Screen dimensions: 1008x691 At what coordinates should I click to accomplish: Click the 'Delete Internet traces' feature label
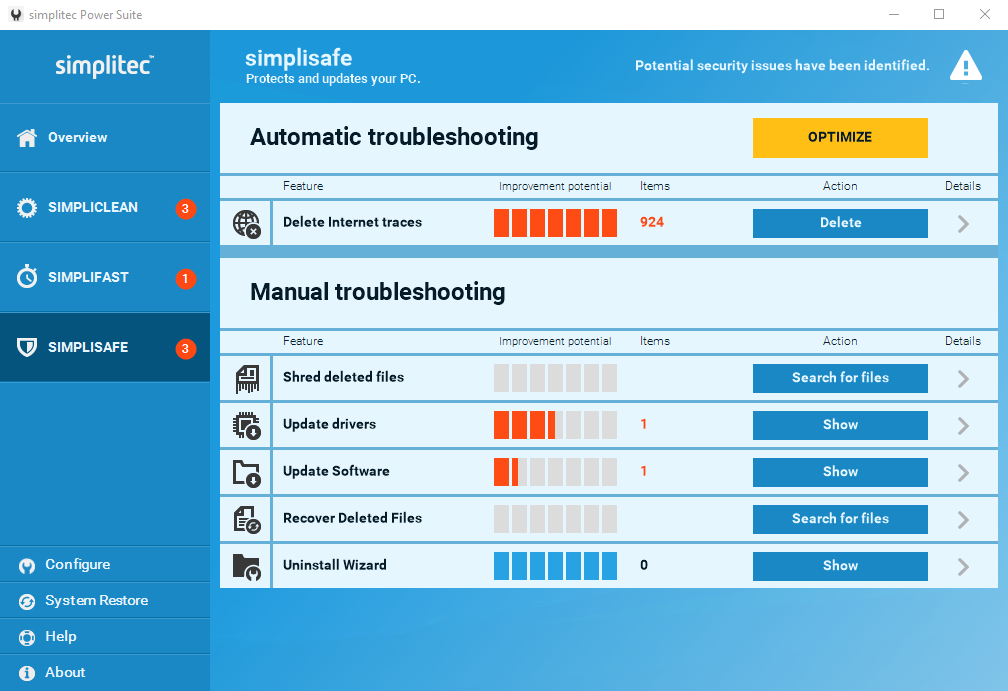tap(352, 222)
